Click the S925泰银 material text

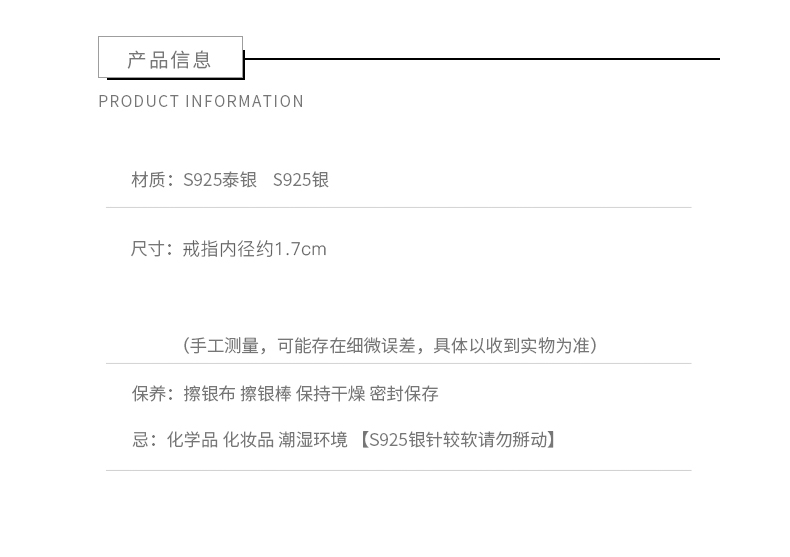coord(220,180)
